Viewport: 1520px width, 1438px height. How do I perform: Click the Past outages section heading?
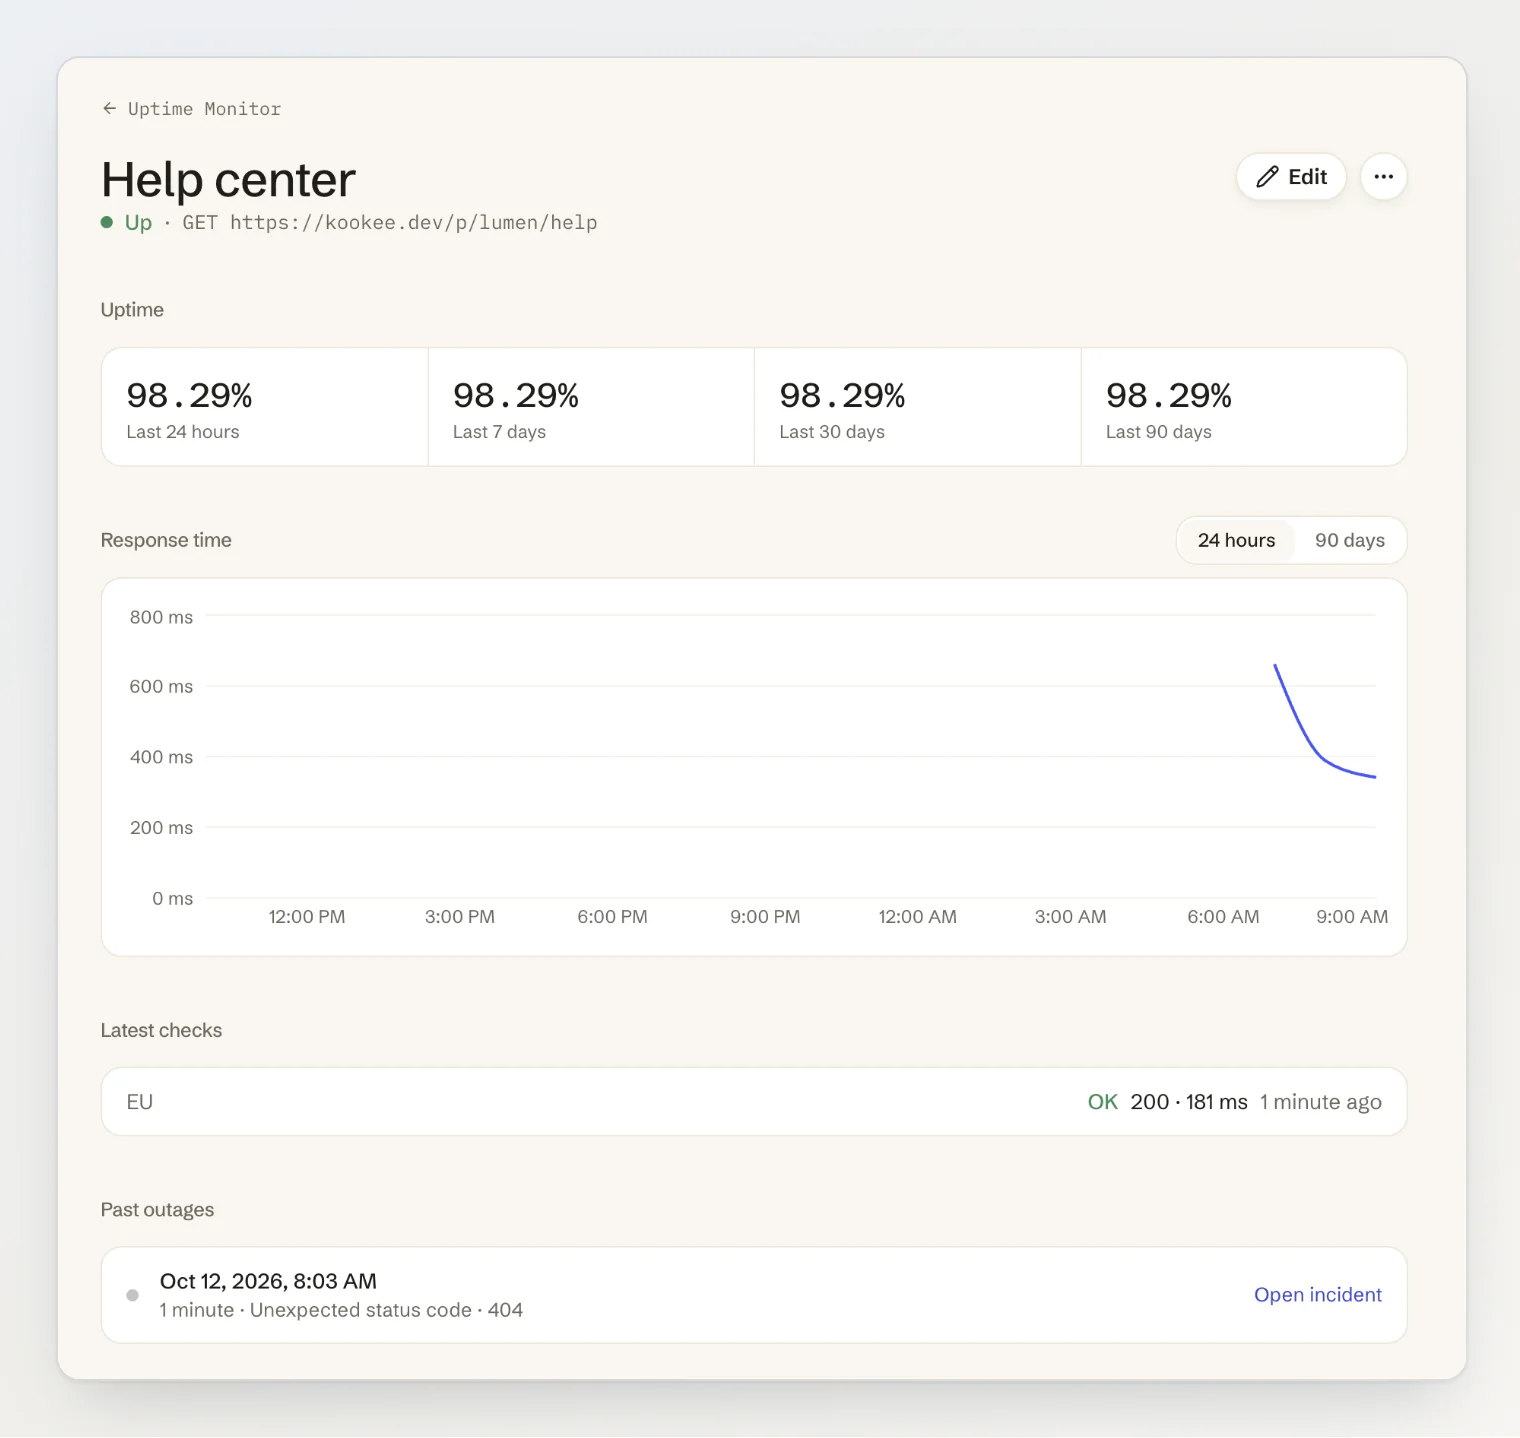pyautogui.click(x=157, y=1210)
